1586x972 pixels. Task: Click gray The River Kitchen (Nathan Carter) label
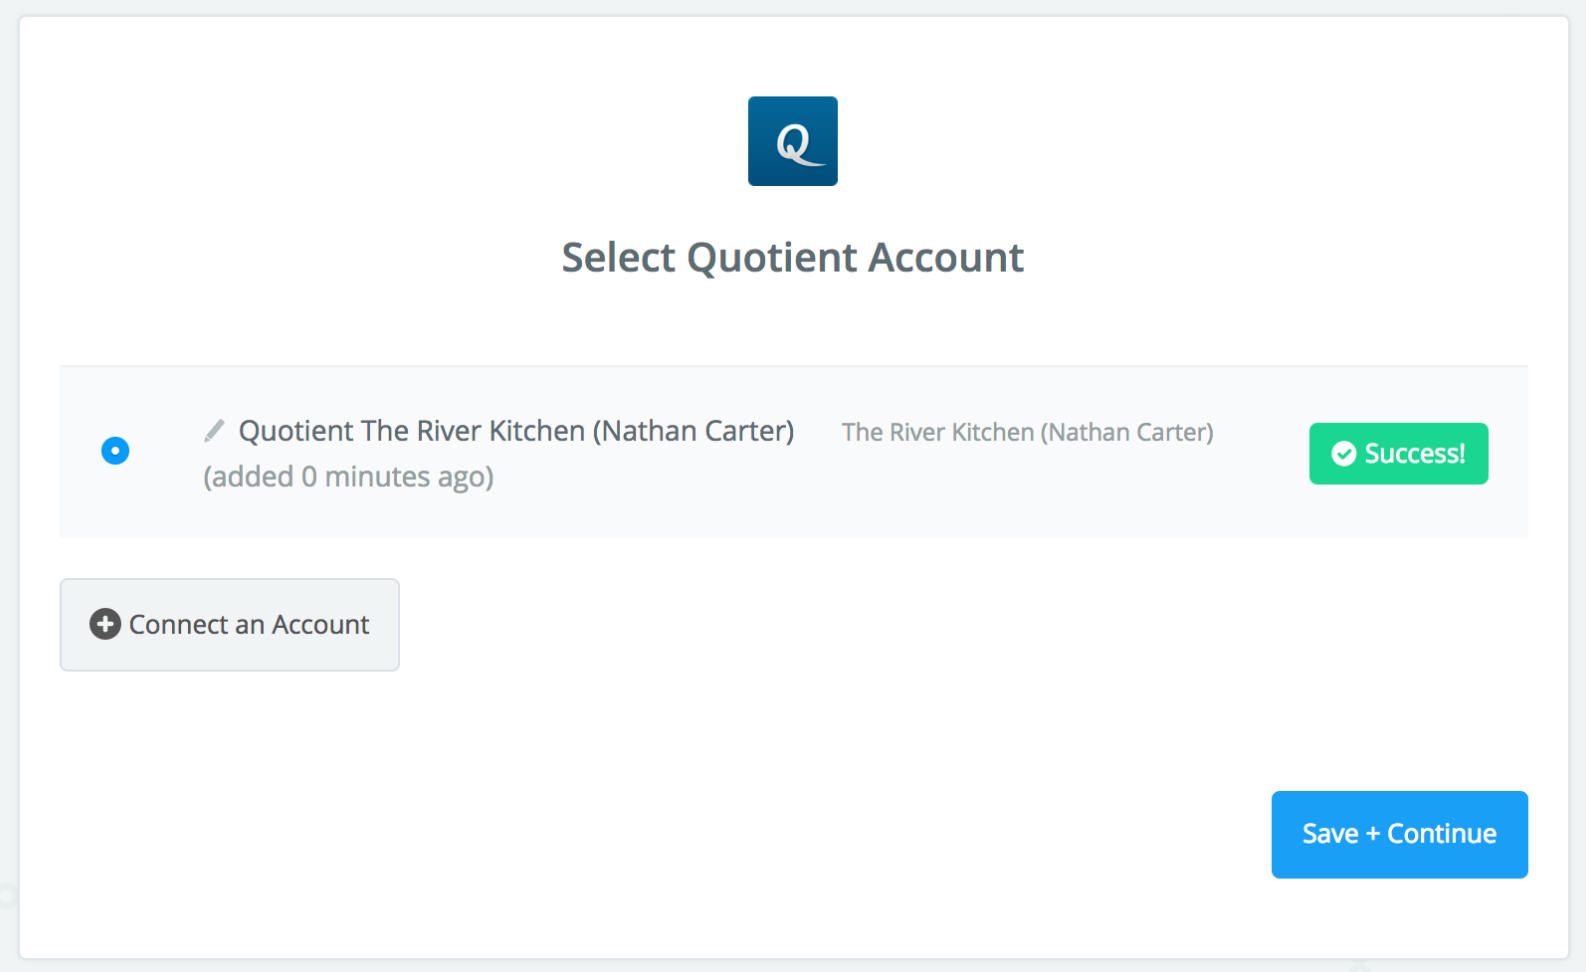click(x=1027, y=432)
